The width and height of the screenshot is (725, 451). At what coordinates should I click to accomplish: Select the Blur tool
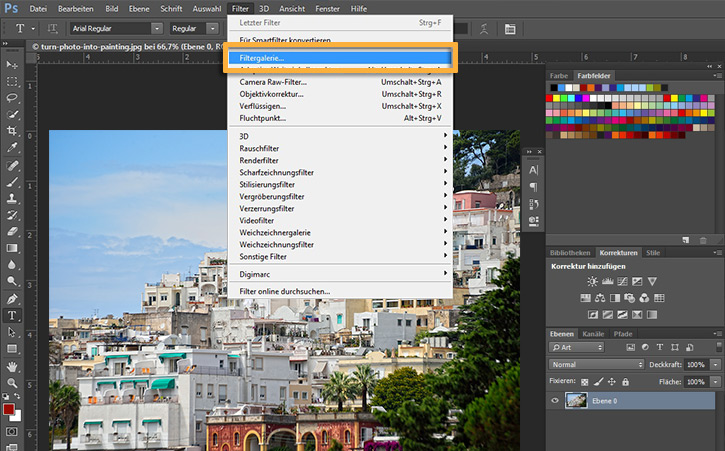pos(12,265)
